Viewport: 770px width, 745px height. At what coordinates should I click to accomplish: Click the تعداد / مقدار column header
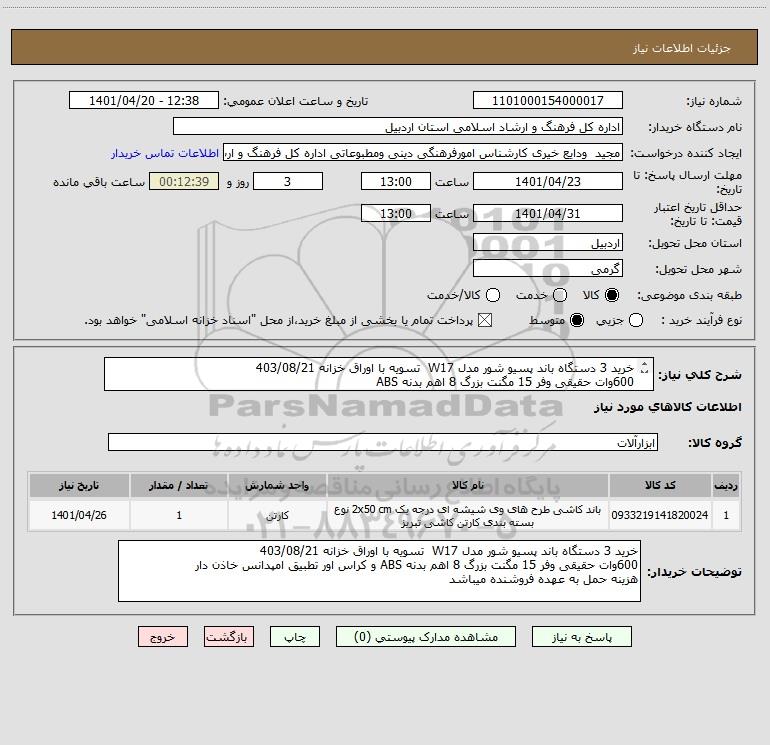coord(179,485)
